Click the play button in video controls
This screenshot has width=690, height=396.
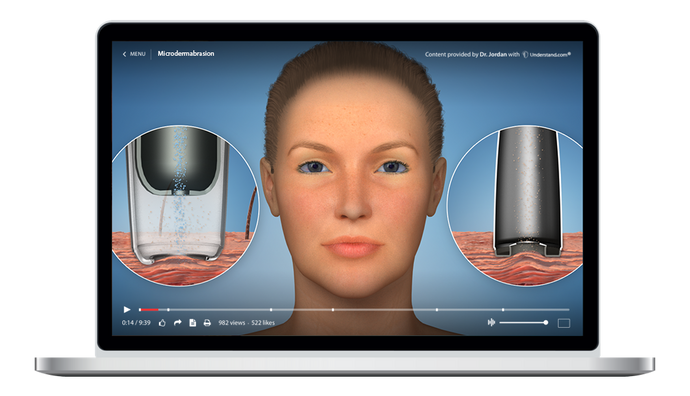tap(127, 310)
